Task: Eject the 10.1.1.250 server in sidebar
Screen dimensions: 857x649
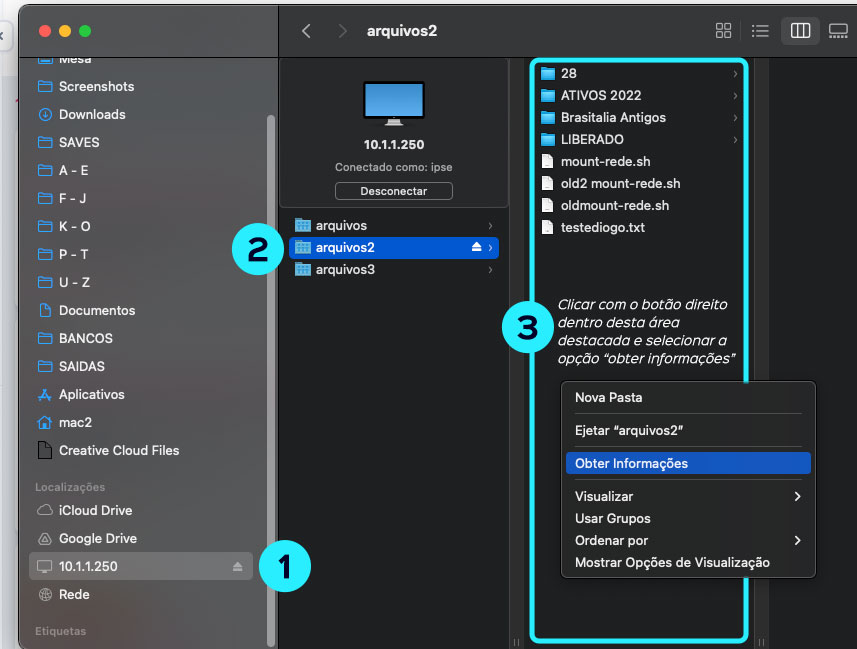Action: pyautogui.click(x=238, y=567)
